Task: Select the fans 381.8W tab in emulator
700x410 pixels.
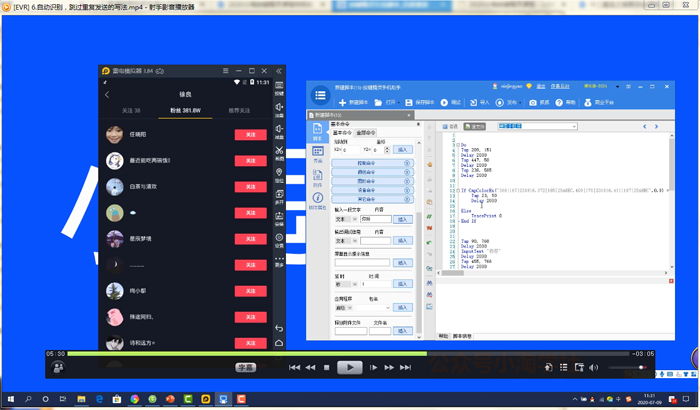Action: tap(185, 110)
